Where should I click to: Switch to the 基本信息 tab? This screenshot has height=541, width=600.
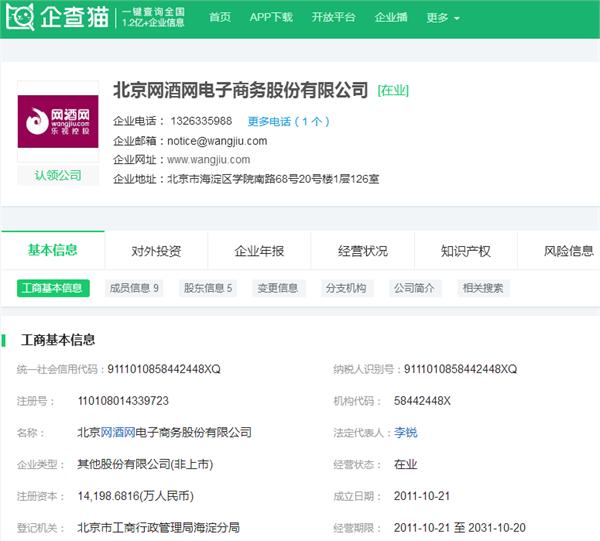52,251
